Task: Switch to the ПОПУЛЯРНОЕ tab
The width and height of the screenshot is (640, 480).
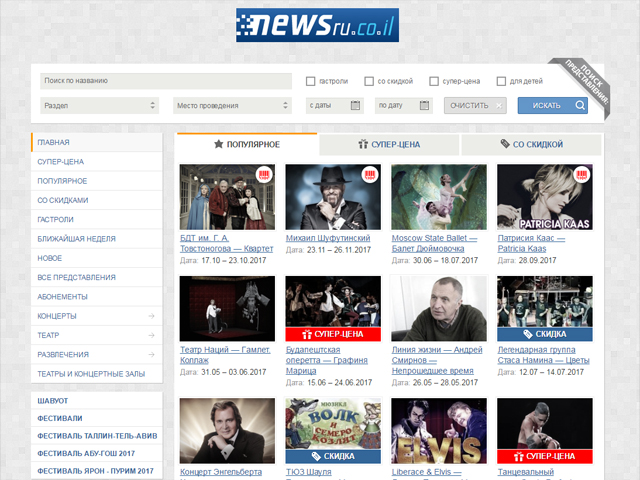Action: coord(247,144)
